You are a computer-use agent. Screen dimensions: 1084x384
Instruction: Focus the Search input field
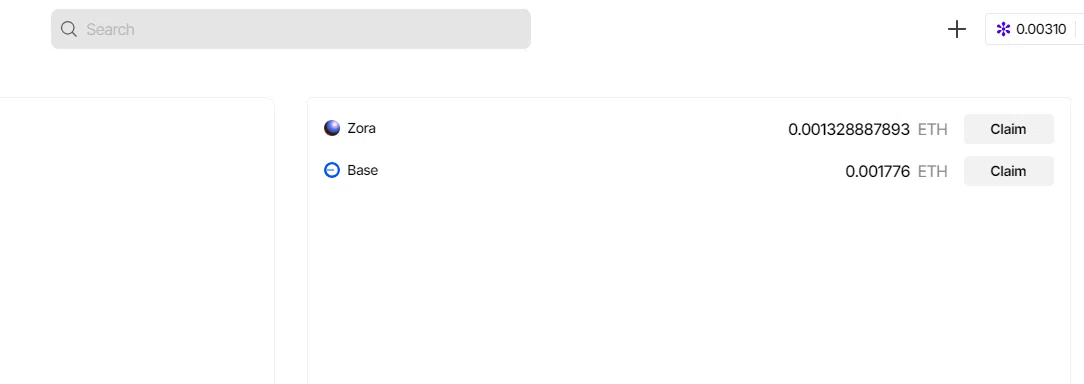click(290, 29)
